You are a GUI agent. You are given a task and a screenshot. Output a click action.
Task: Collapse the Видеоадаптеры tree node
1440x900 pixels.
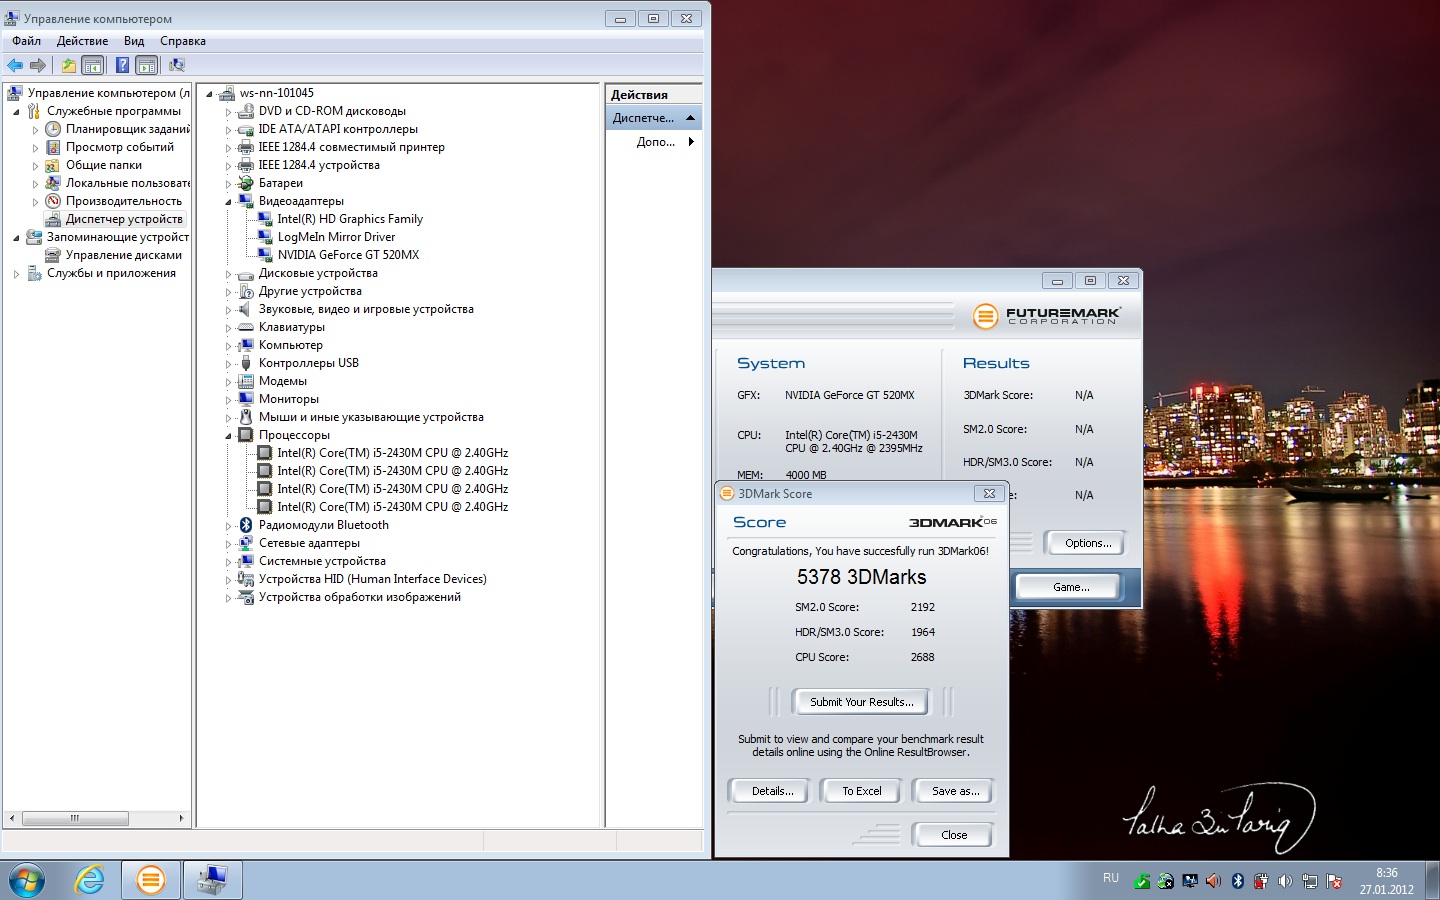(x=228, y=202)
